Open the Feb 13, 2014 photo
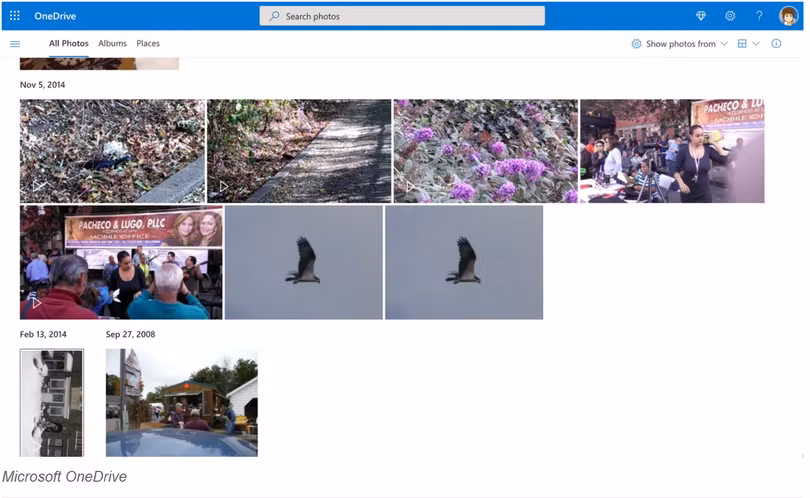Image resolution: width=810 pixels, height=498 pixels. click(x=52, y=402)
